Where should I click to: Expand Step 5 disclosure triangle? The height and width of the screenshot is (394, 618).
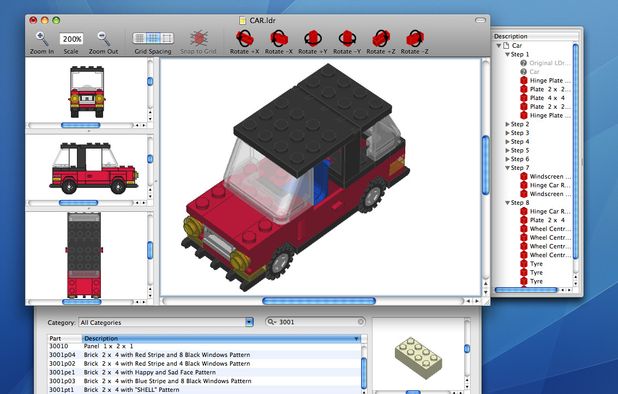pyautogui.click(x=508, y=150)
